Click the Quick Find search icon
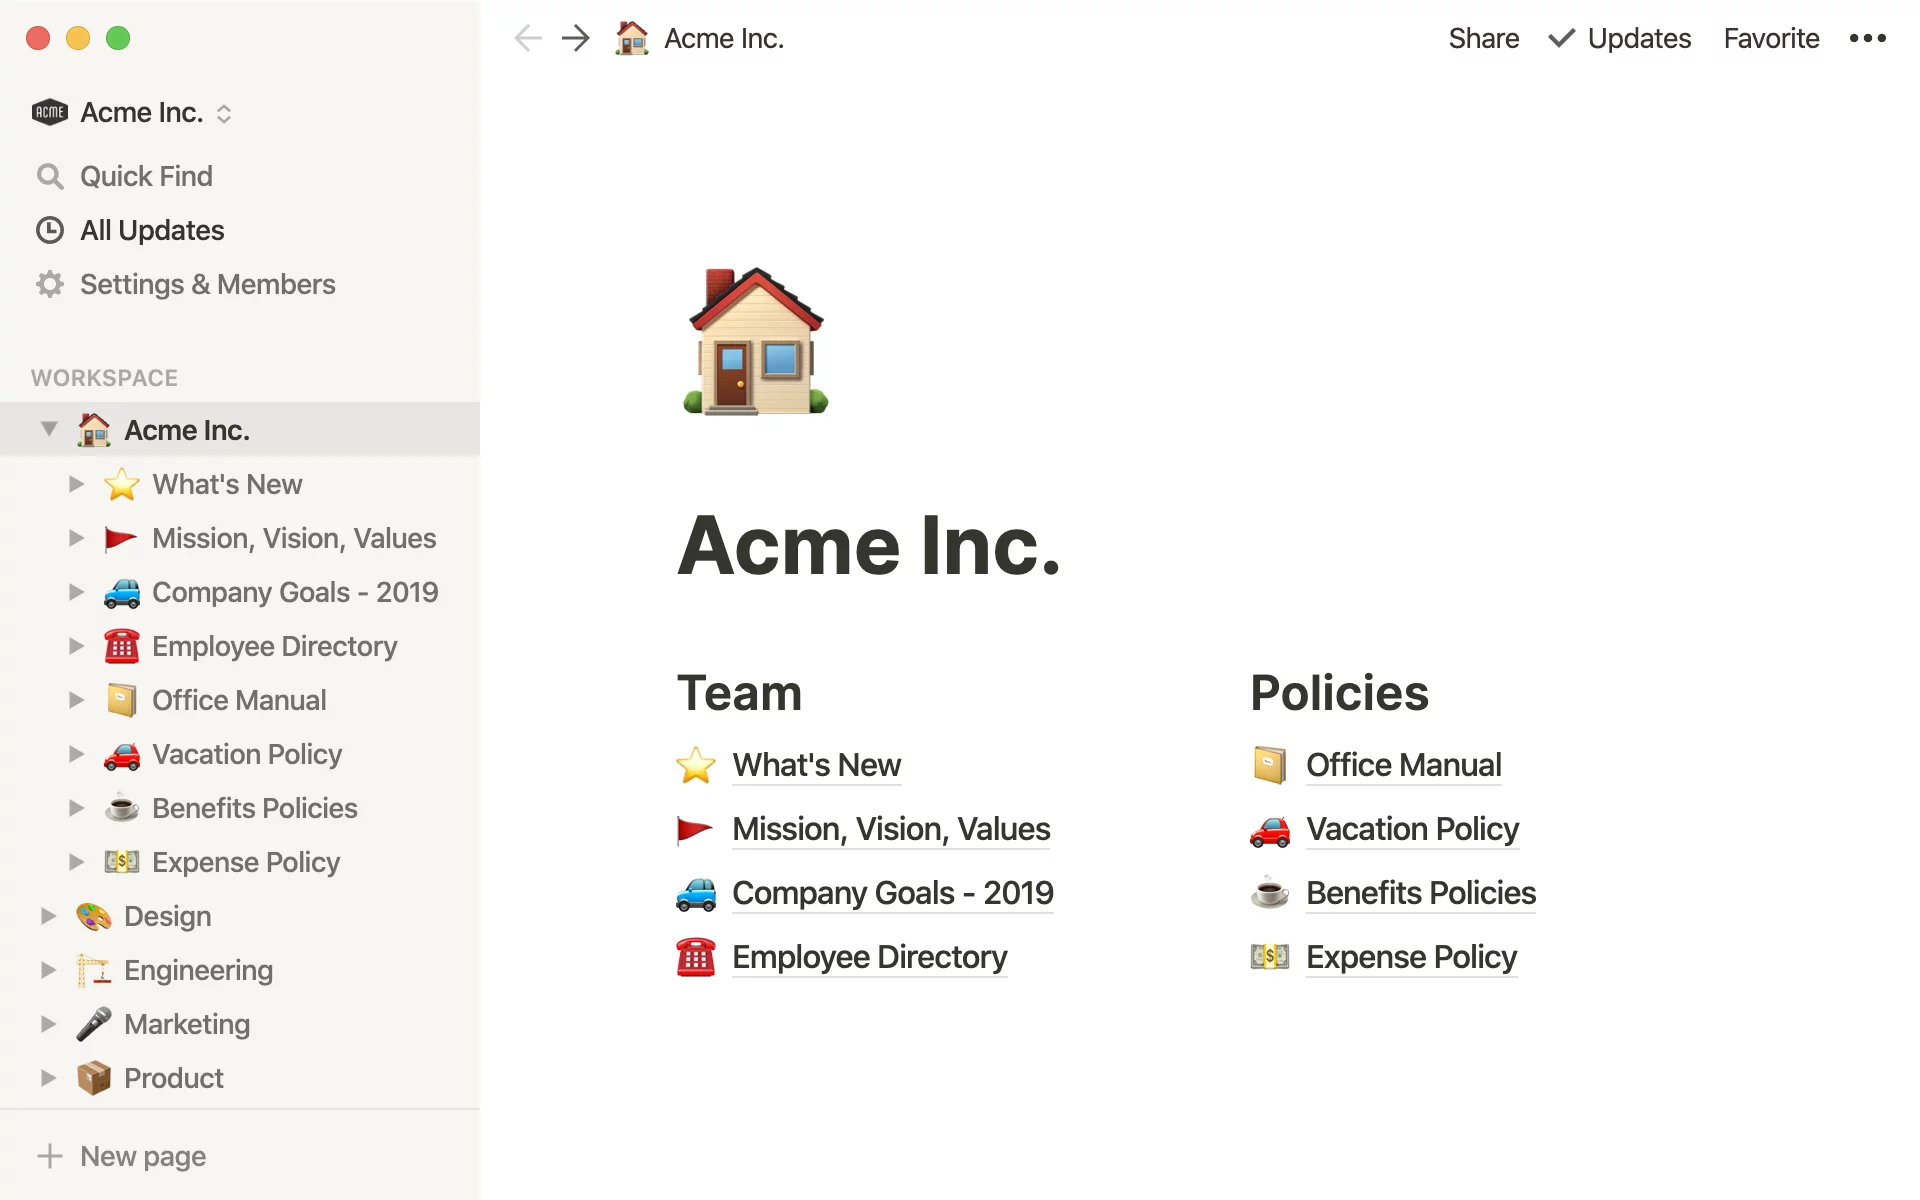Image resolution: width=1920 pixels, height=1200 pixels. coord(48,176)
